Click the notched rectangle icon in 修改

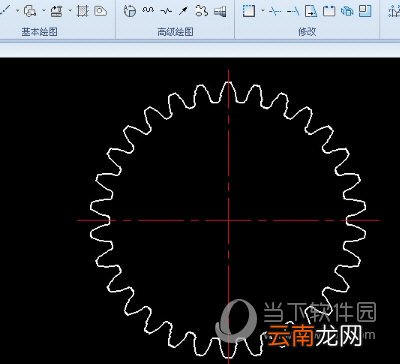click(x=329, y=11)
